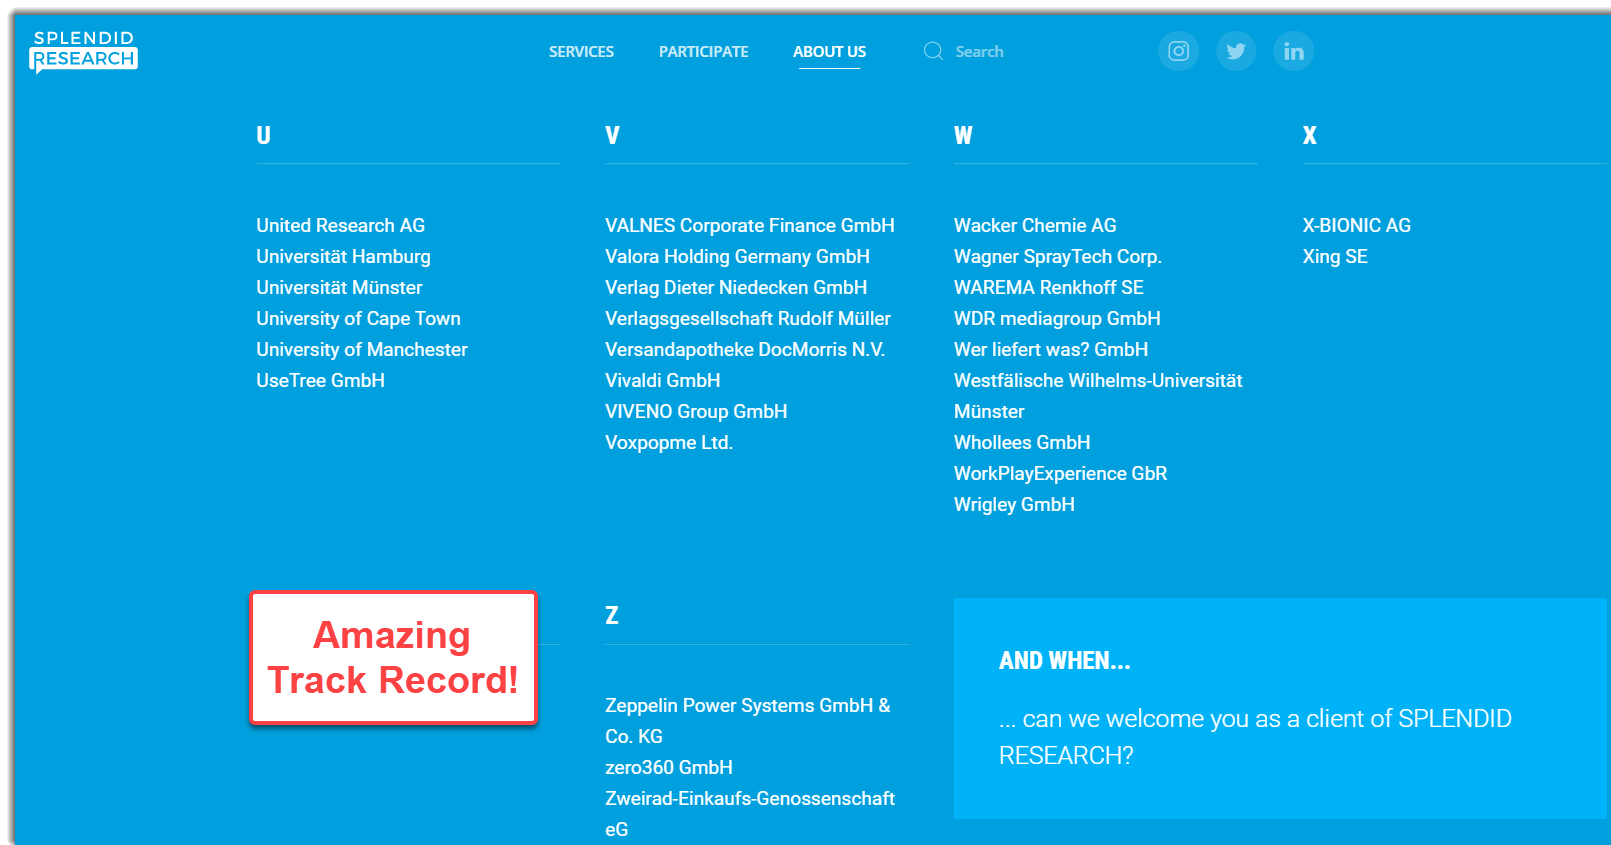Click University of Cape Town
The height and width of the screenshot is (845, 1611).
358,319
